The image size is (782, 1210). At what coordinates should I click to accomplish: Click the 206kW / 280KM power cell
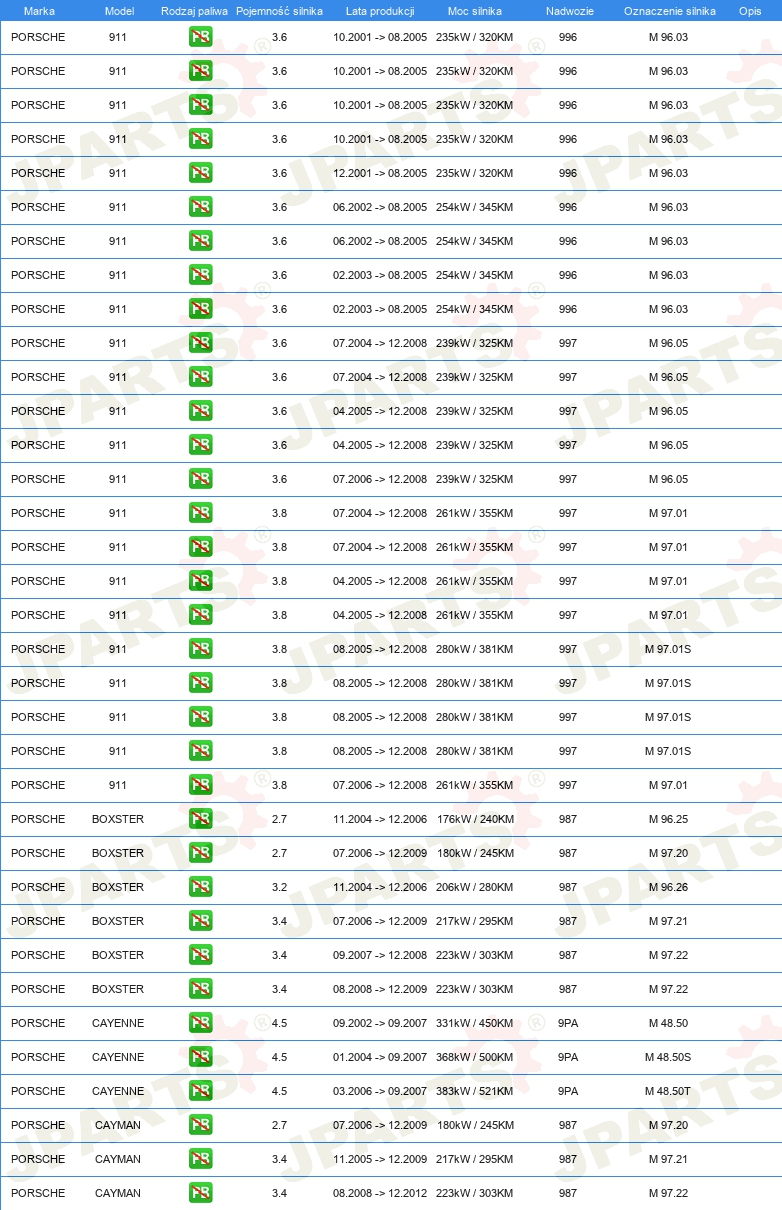pos(475,887)
